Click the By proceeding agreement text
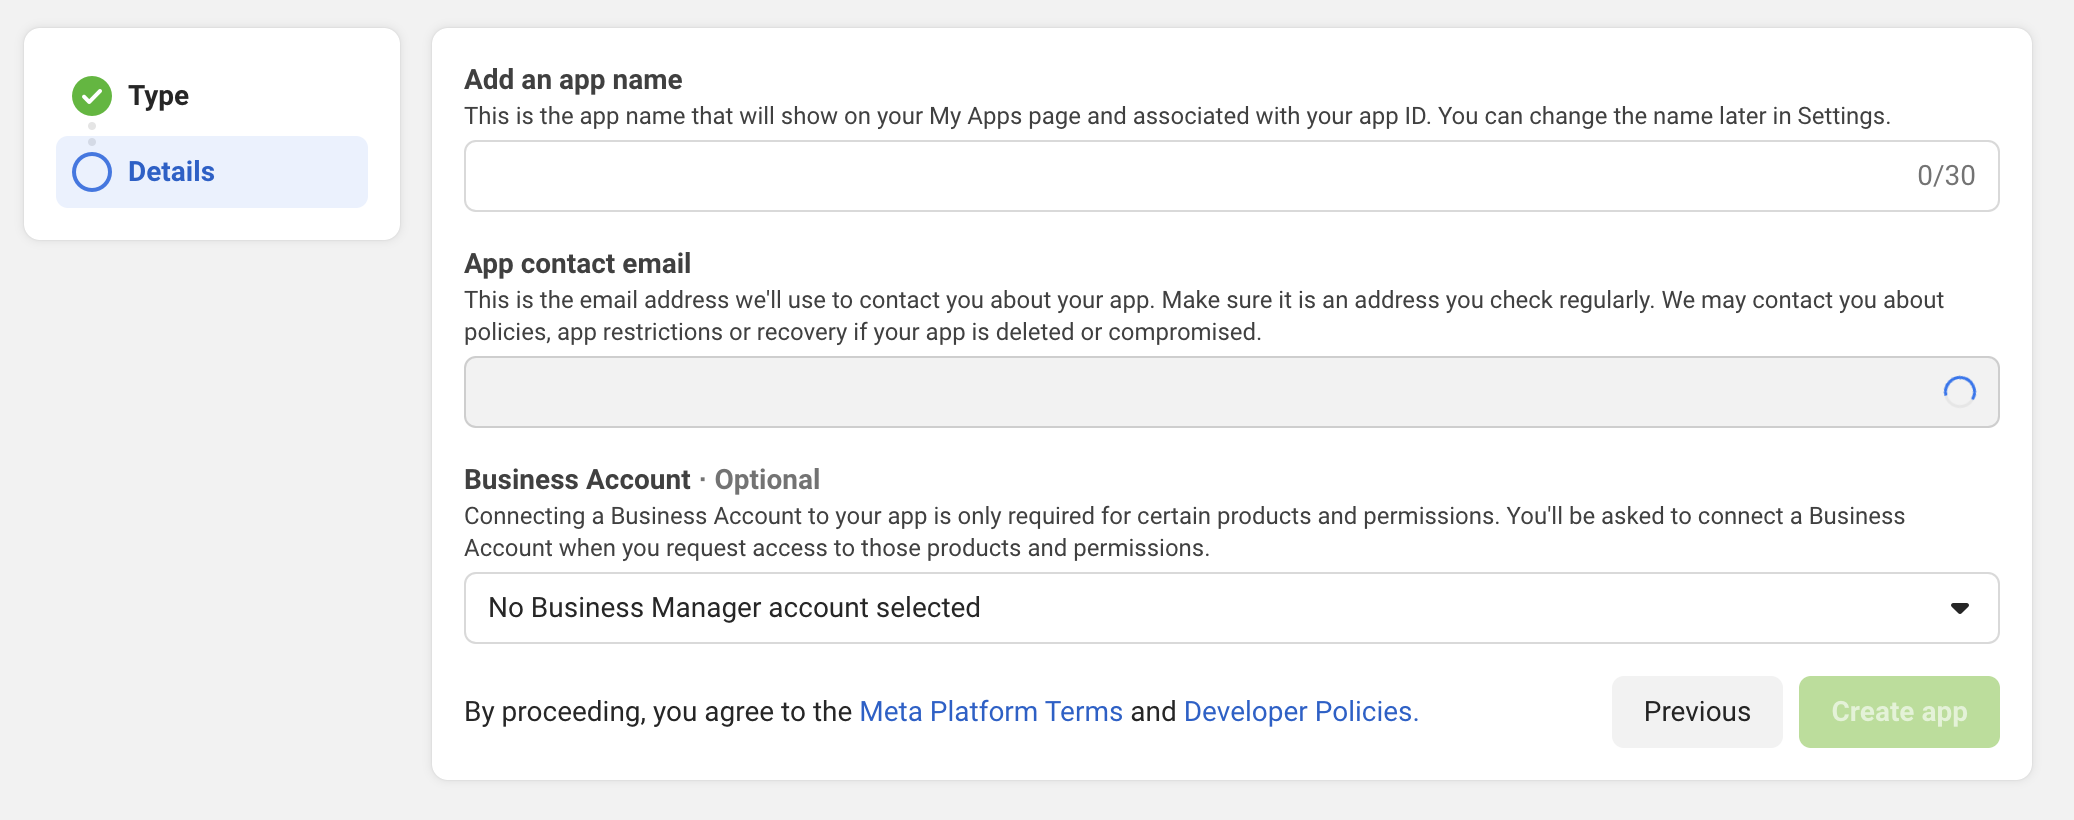 [x=657, y=712]
